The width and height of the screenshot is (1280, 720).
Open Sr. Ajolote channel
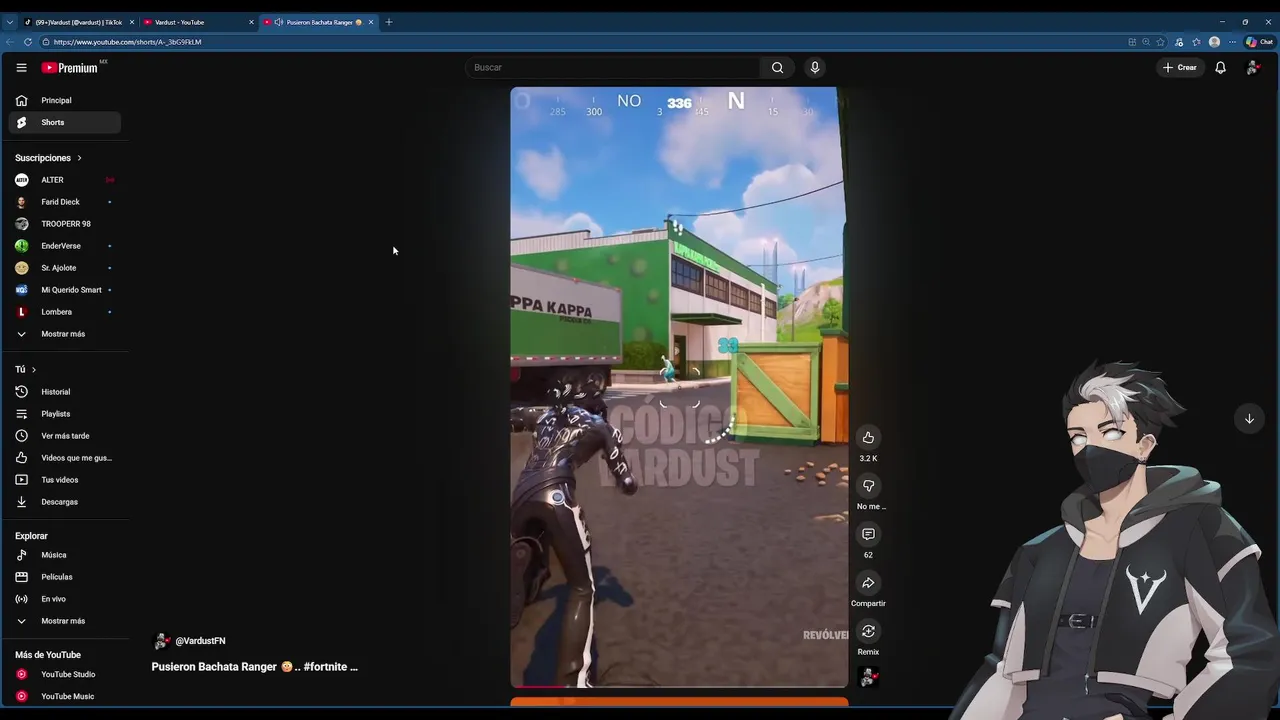(x=65, y=268)
